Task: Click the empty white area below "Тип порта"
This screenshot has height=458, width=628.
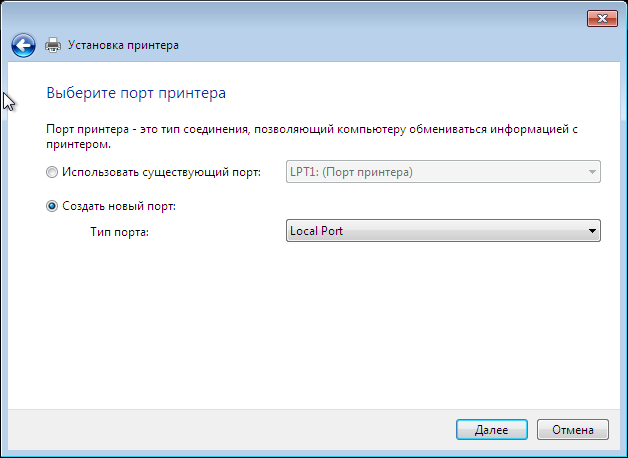Action: click(300, 320)
